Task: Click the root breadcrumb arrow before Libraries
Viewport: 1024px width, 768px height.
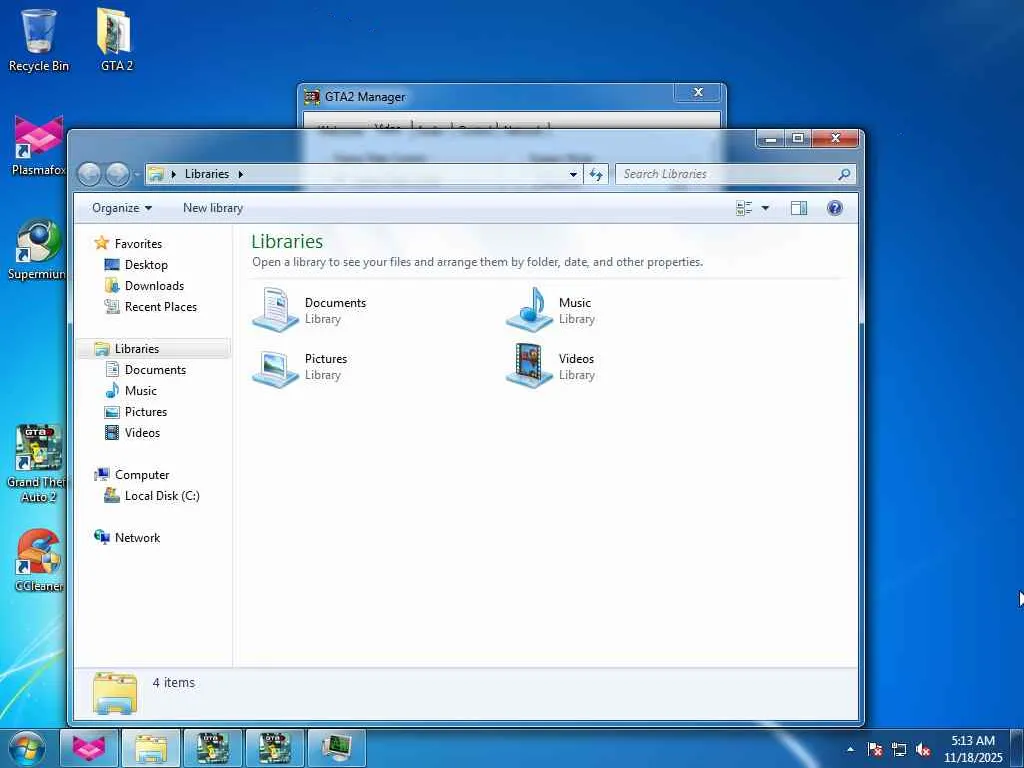Action: pos(174,174)
